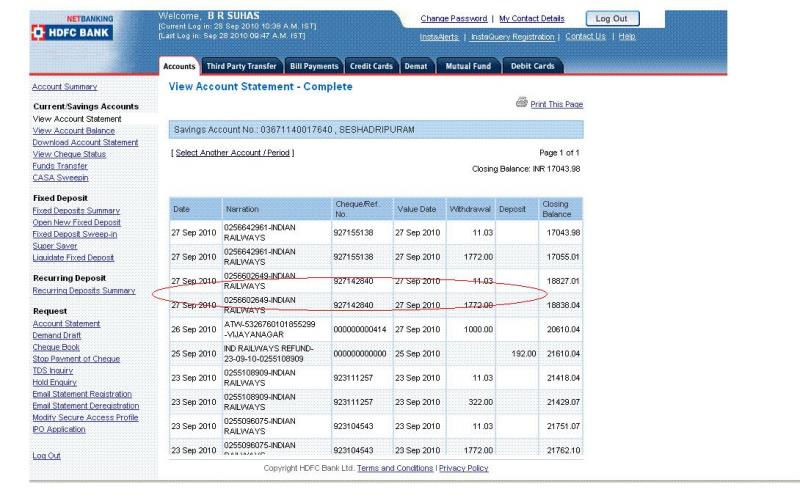
Task: Open the Help link
Action: click(627, 36)
